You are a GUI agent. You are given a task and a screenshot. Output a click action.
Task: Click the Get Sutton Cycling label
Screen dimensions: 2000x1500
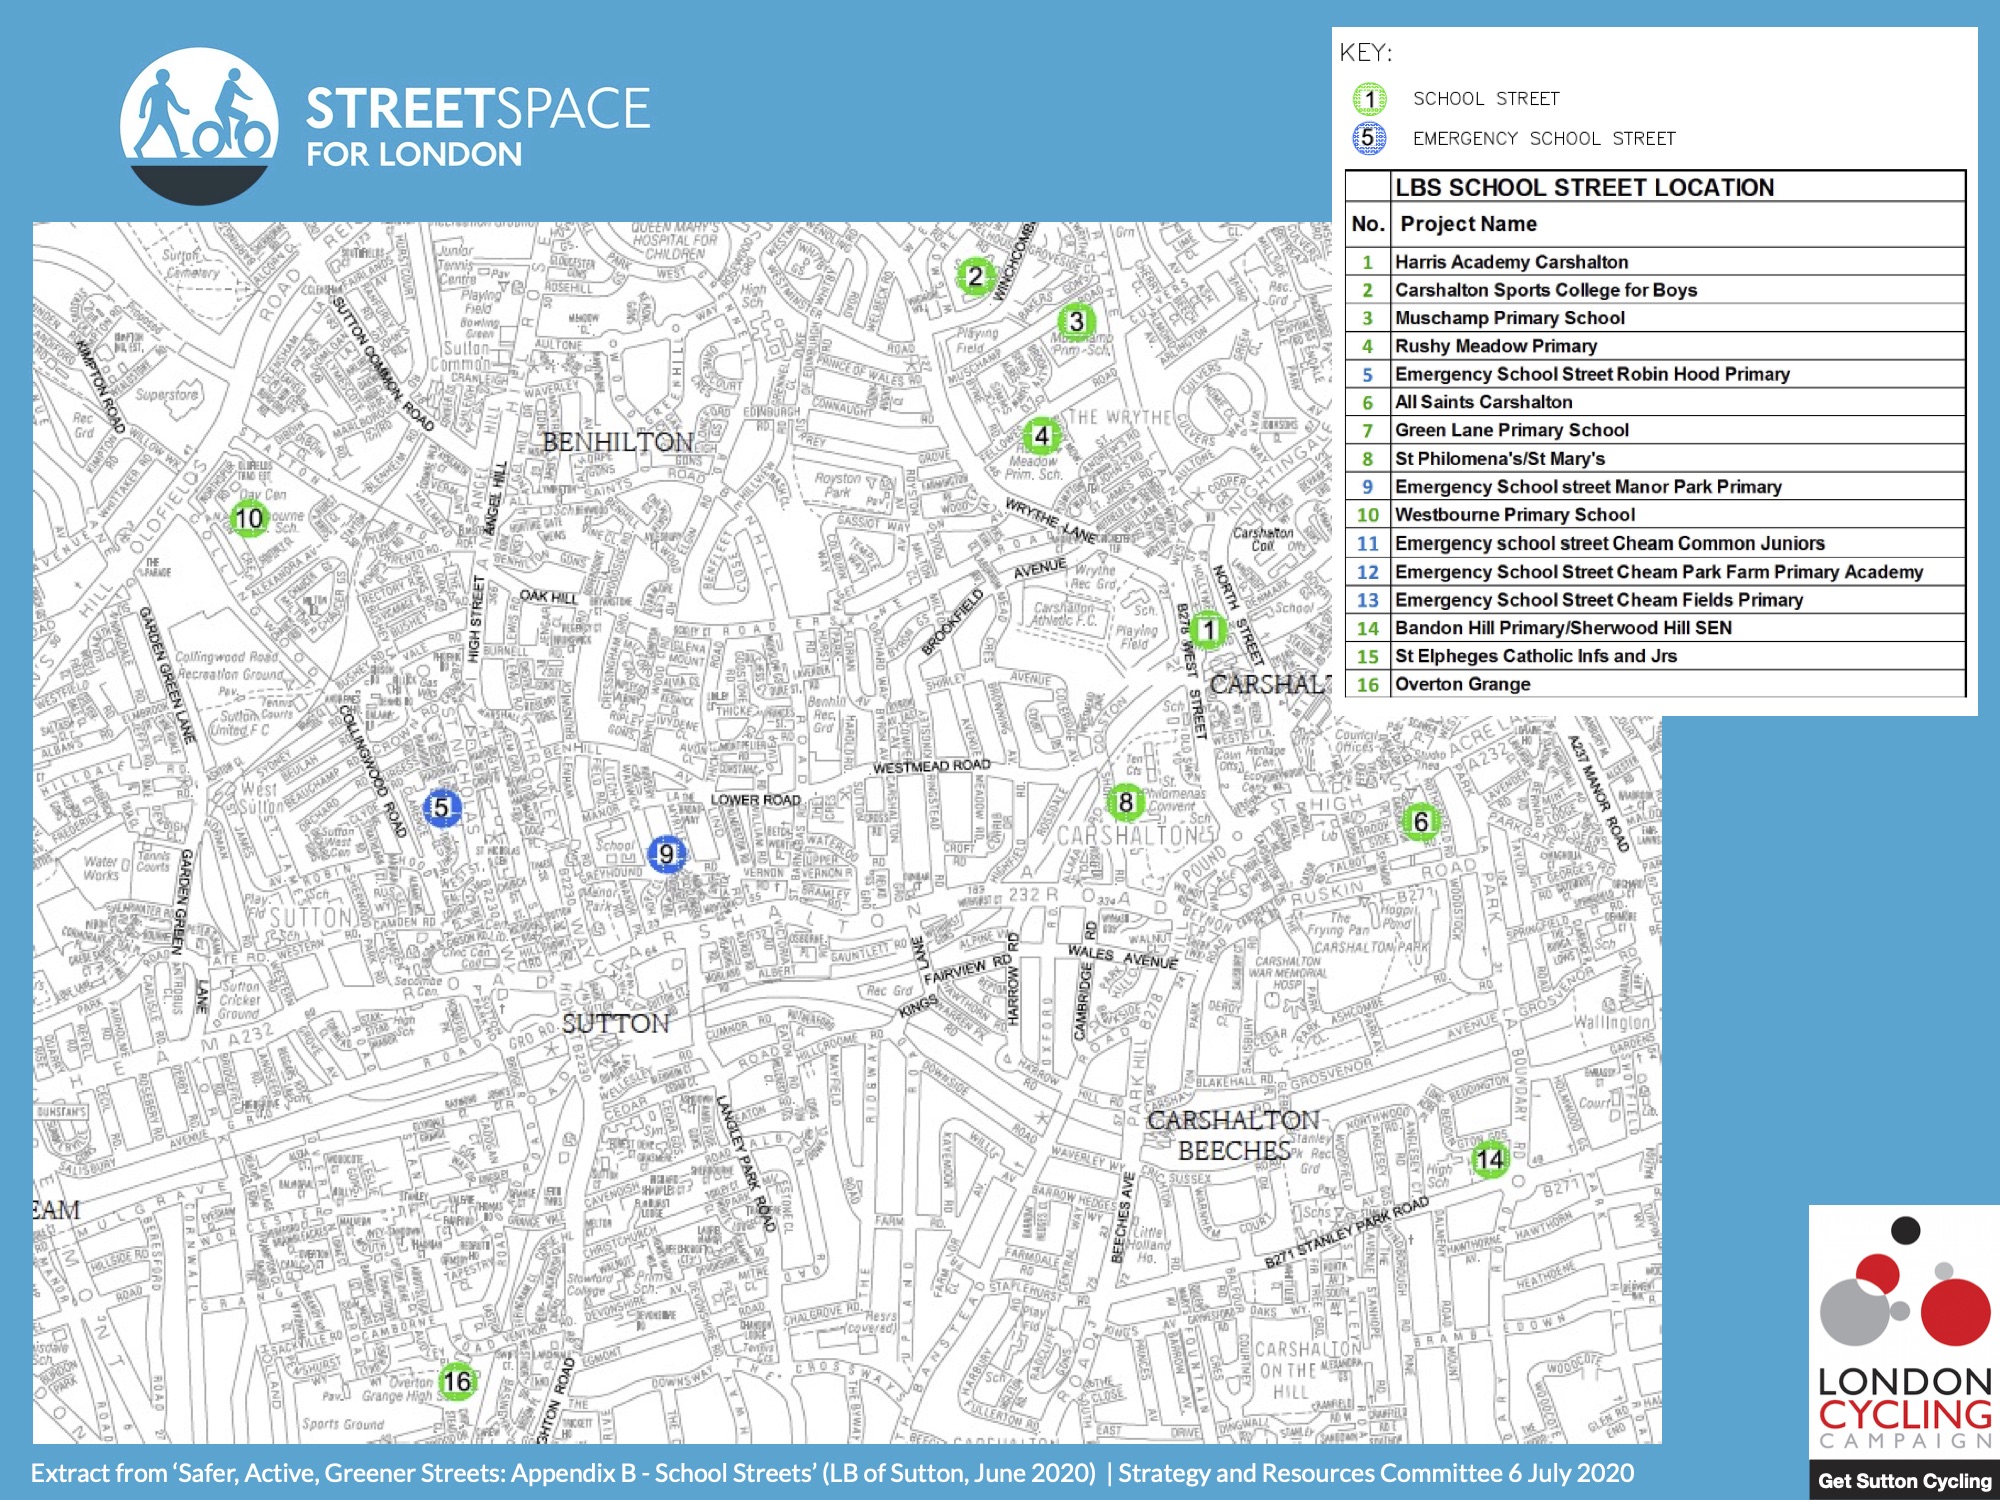point(1904,1481)
